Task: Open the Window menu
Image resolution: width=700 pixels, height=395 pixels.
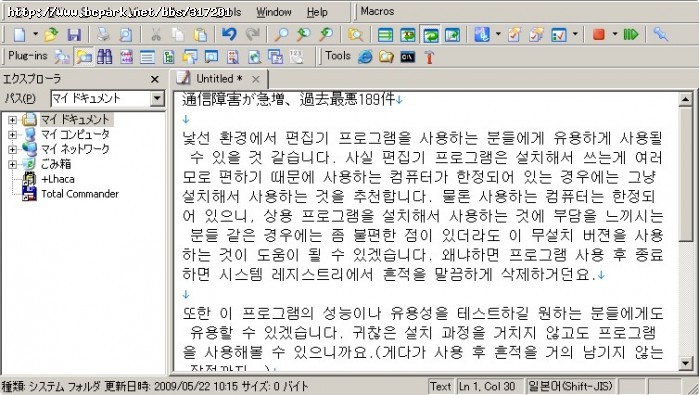Action: (274, 12)
